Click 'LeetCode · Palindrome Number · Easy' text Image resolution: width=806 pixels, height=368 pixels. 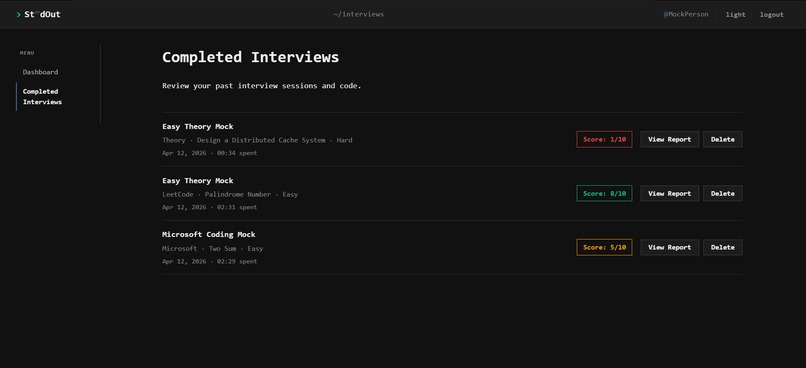tap(230, 194)
